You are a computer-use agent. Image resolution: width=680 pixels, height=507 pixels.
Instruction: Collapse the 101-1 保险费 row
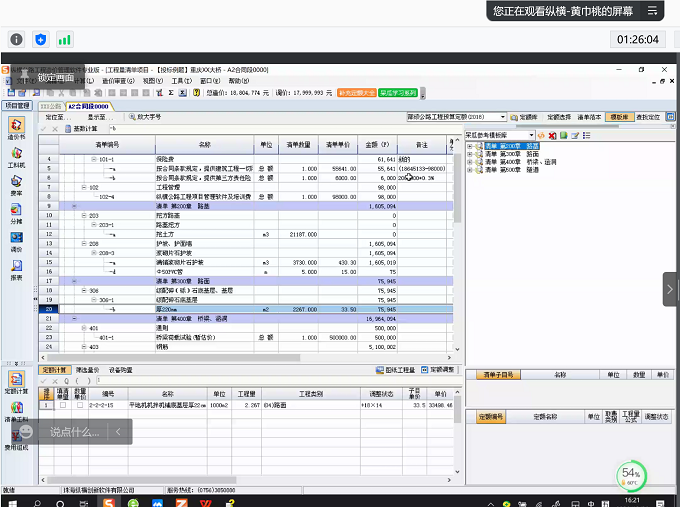pos(94,159)
